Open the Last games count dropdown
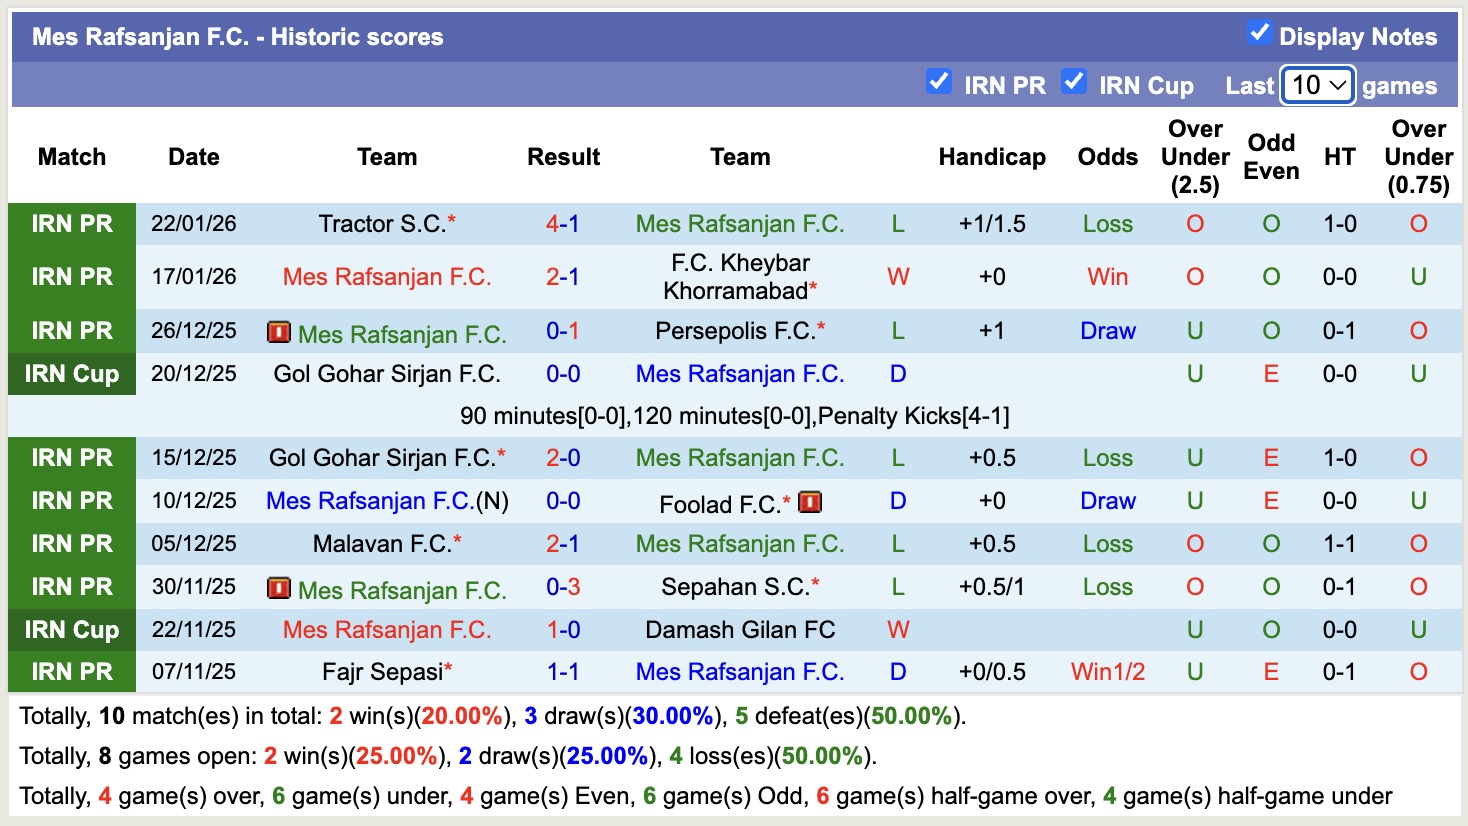1468x826 pixels. [x=1317, y=86]
